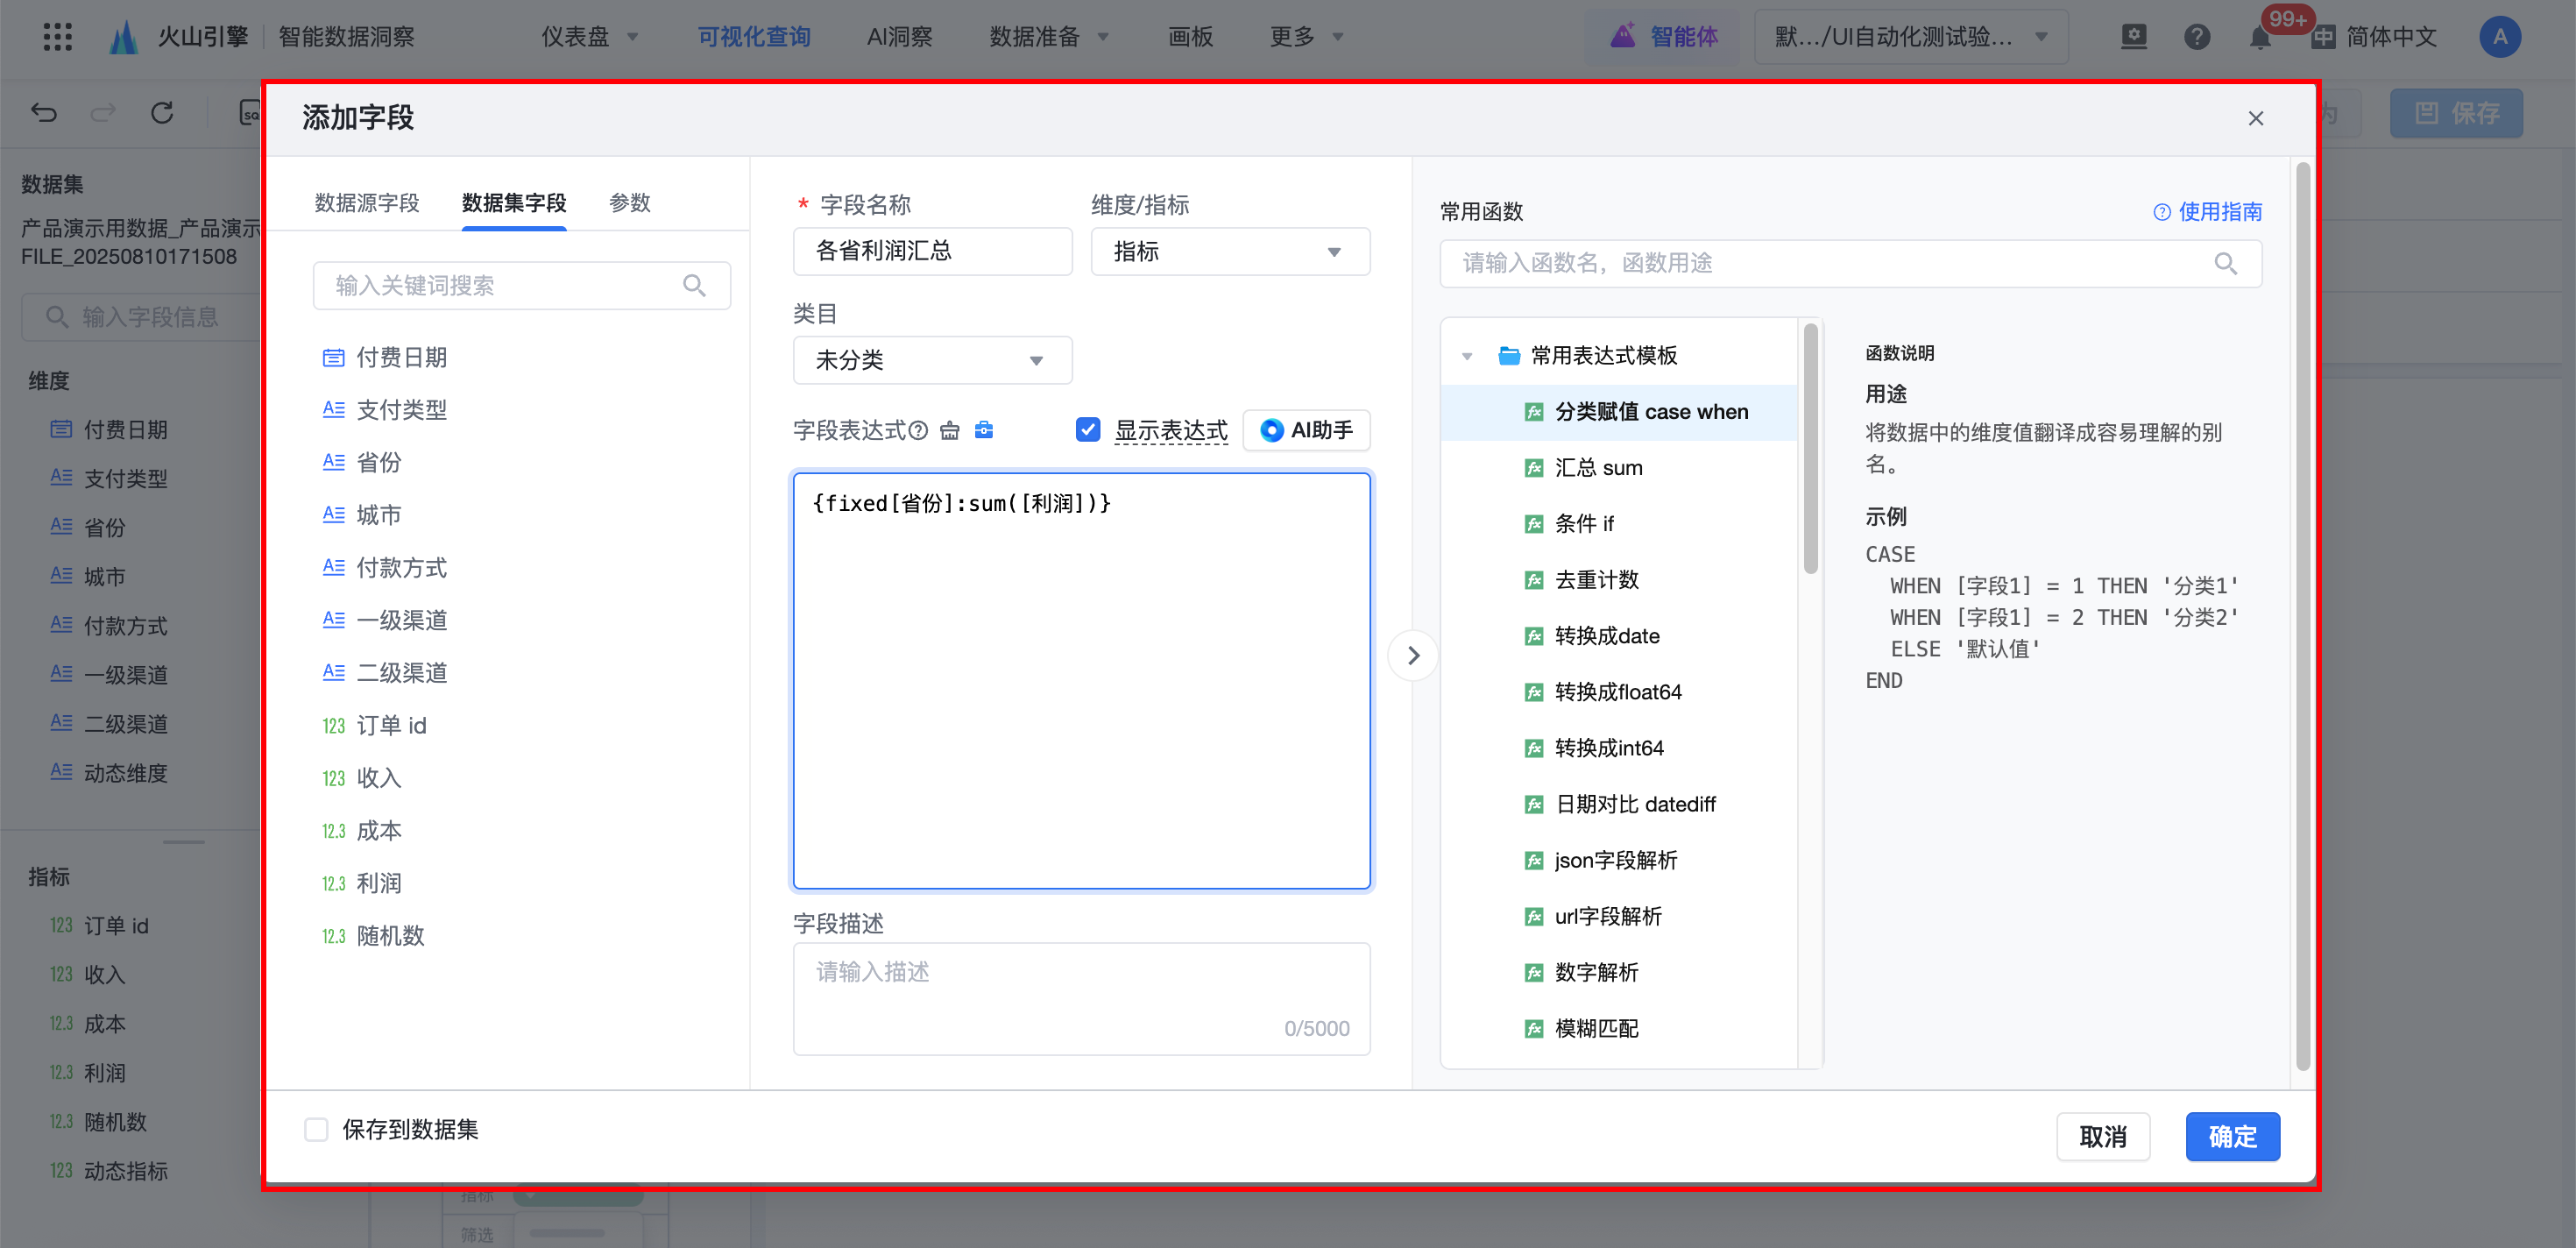This screenshot has width=2576, height=1248.
Task: Enable 保存到数据集 checkbox
Action: pyautogui.click(x=316, y=1130)
